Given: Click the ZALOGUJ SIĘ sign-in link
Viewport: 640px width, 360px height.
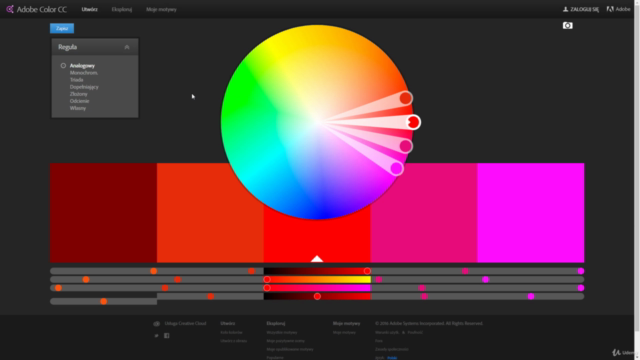Looking at the screenshot, I should point(584,9).
